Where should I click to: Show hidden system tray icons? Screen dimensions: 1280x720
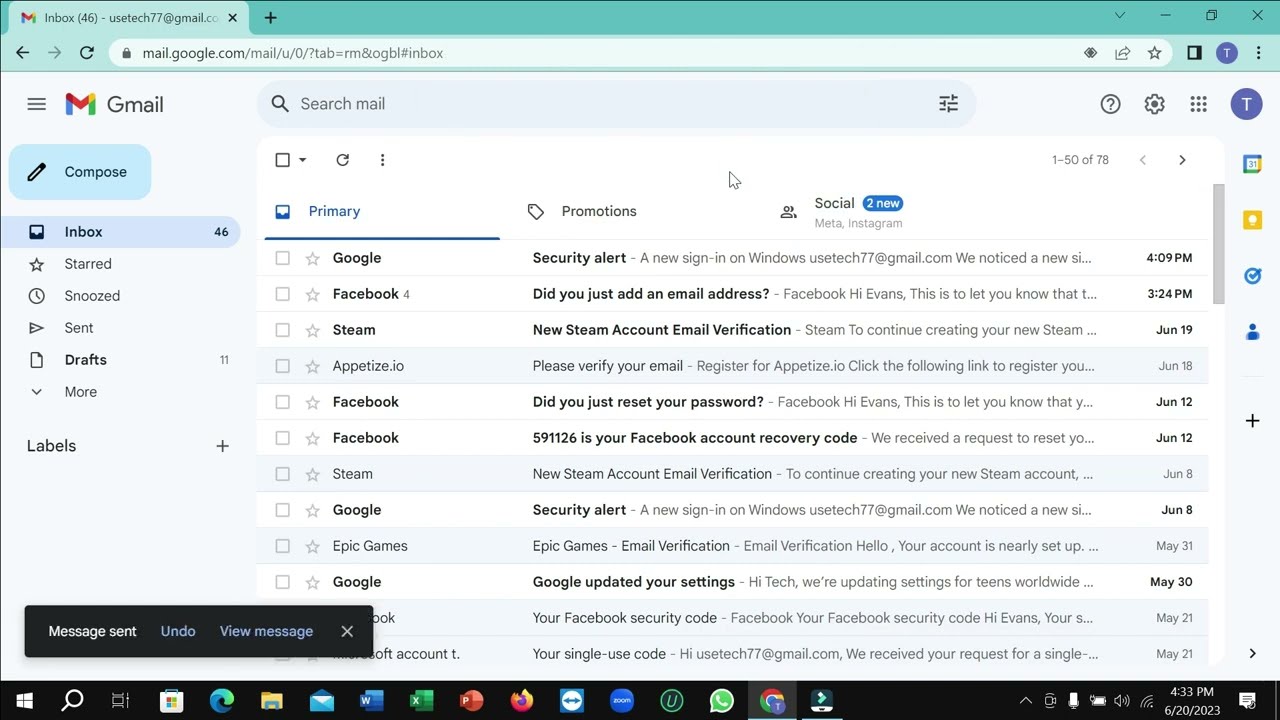point(1025,701)
